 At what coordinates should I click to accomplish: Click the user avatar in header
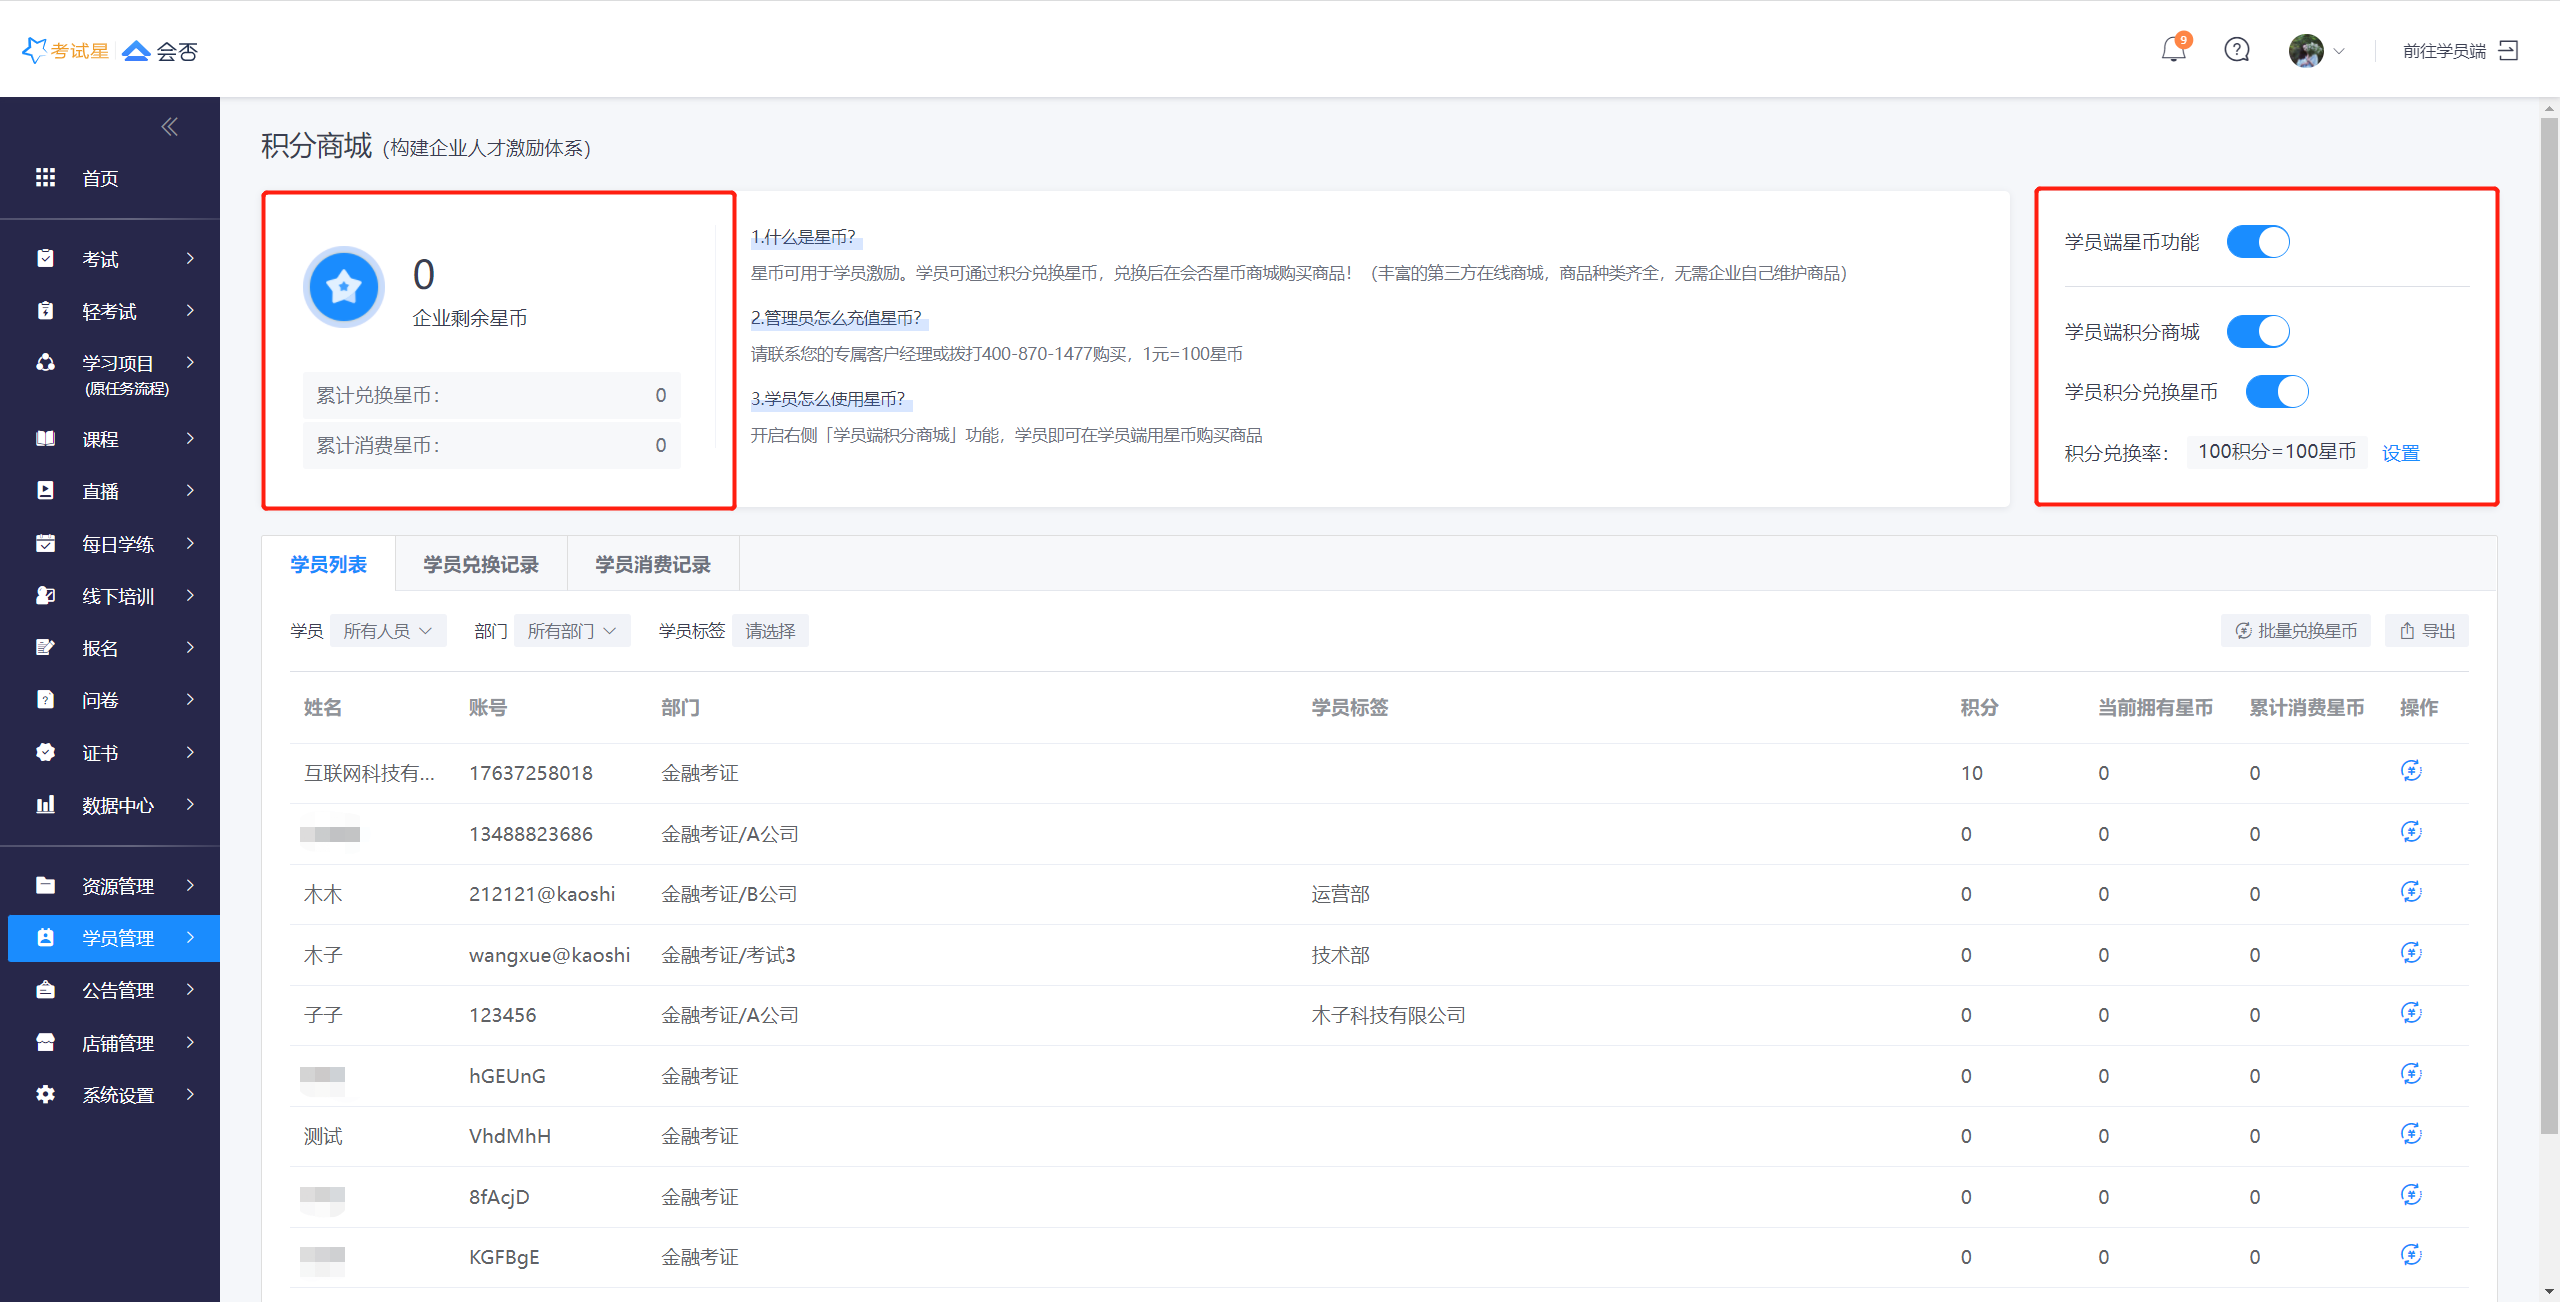pos(2306,50)
